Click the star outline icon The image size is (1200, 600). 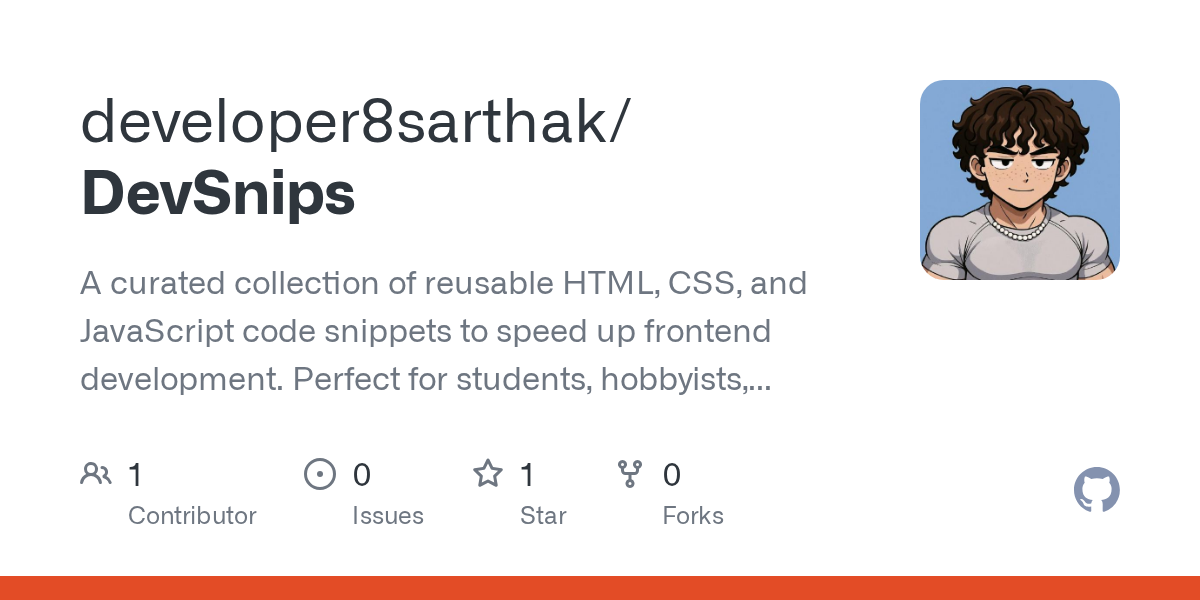488,474
